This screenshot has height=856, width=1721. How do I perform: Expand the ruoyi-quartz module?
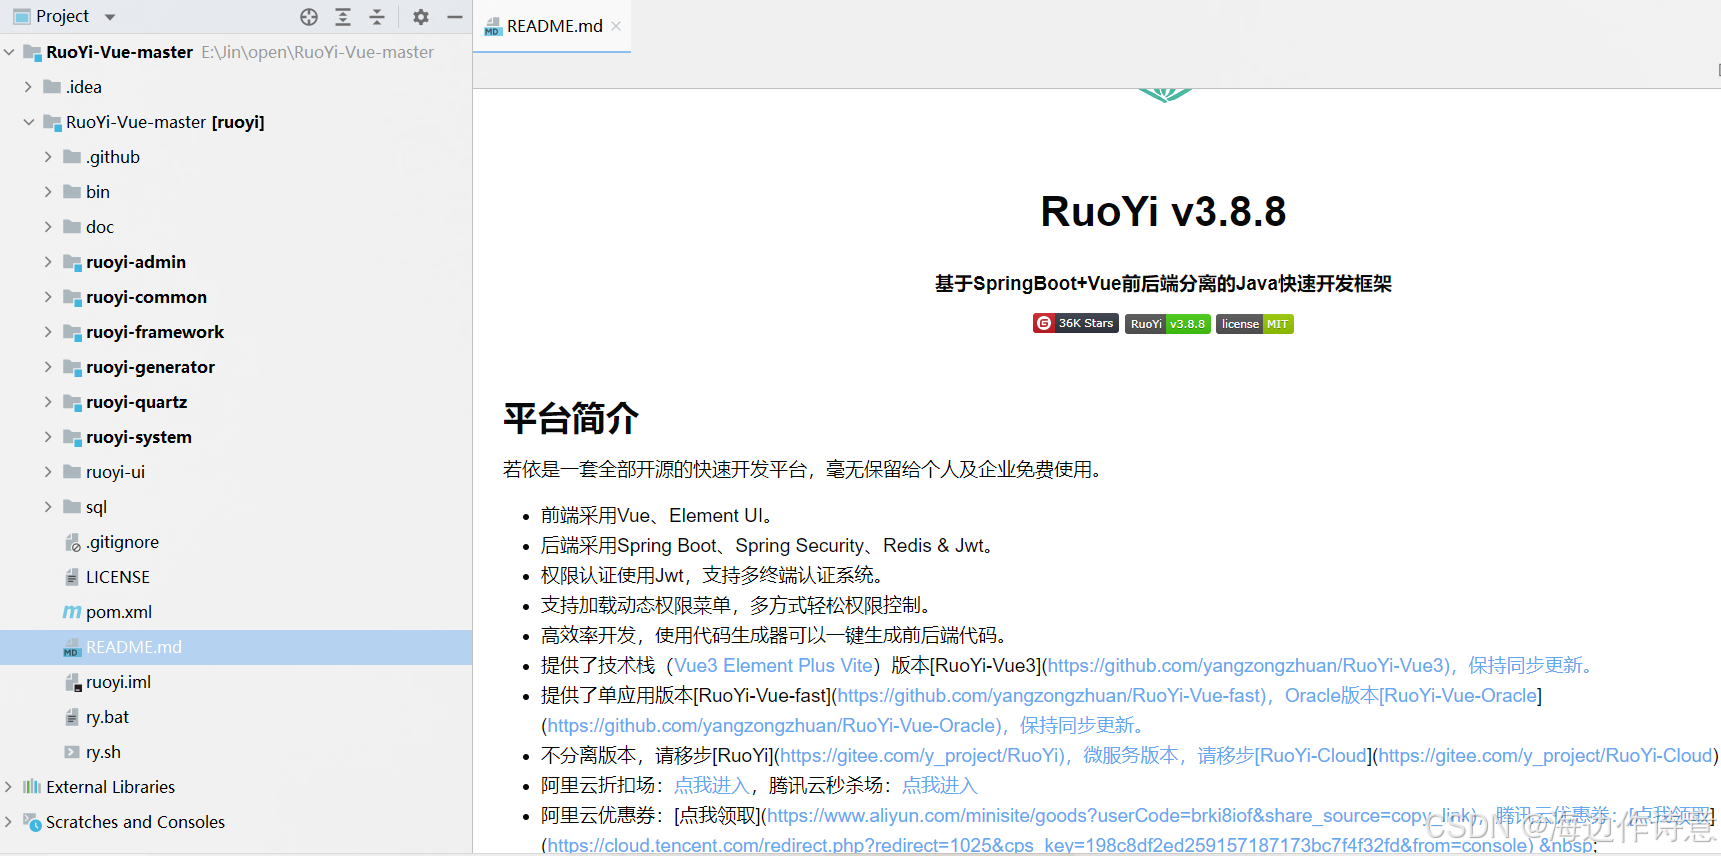point(48,402)
